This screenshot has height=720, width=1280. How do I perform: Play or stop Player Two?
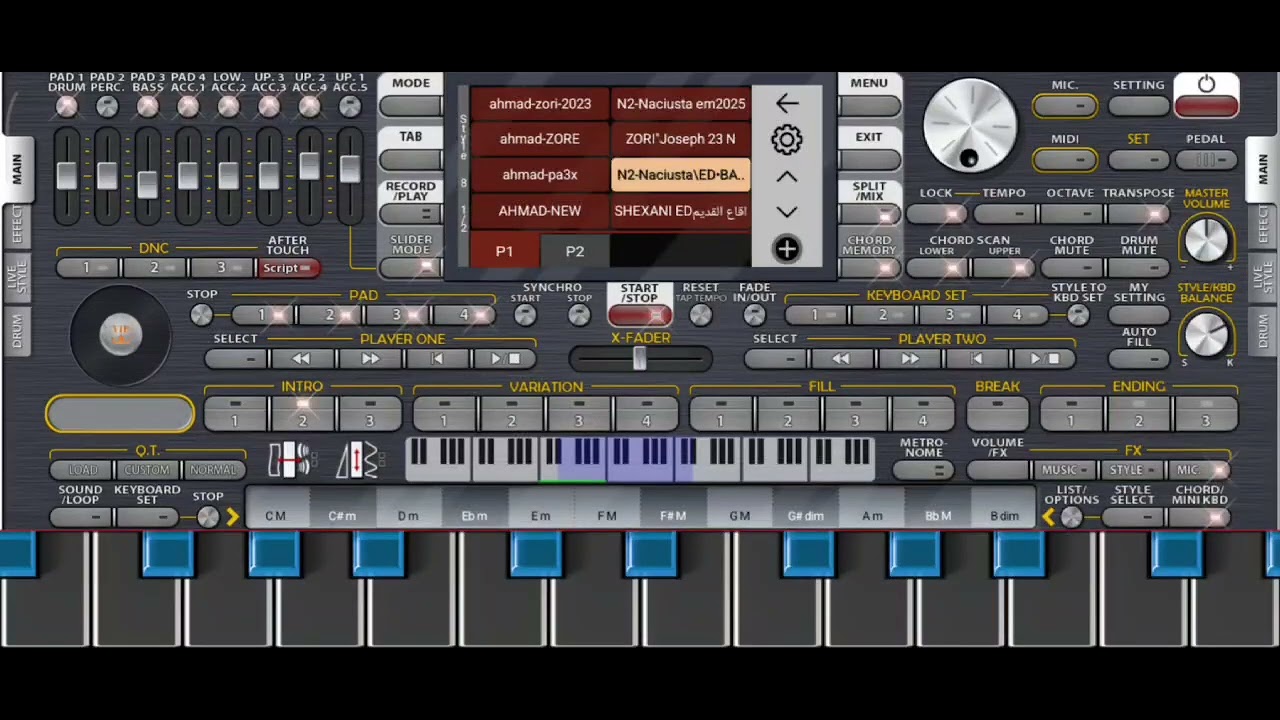point(1043,359)
